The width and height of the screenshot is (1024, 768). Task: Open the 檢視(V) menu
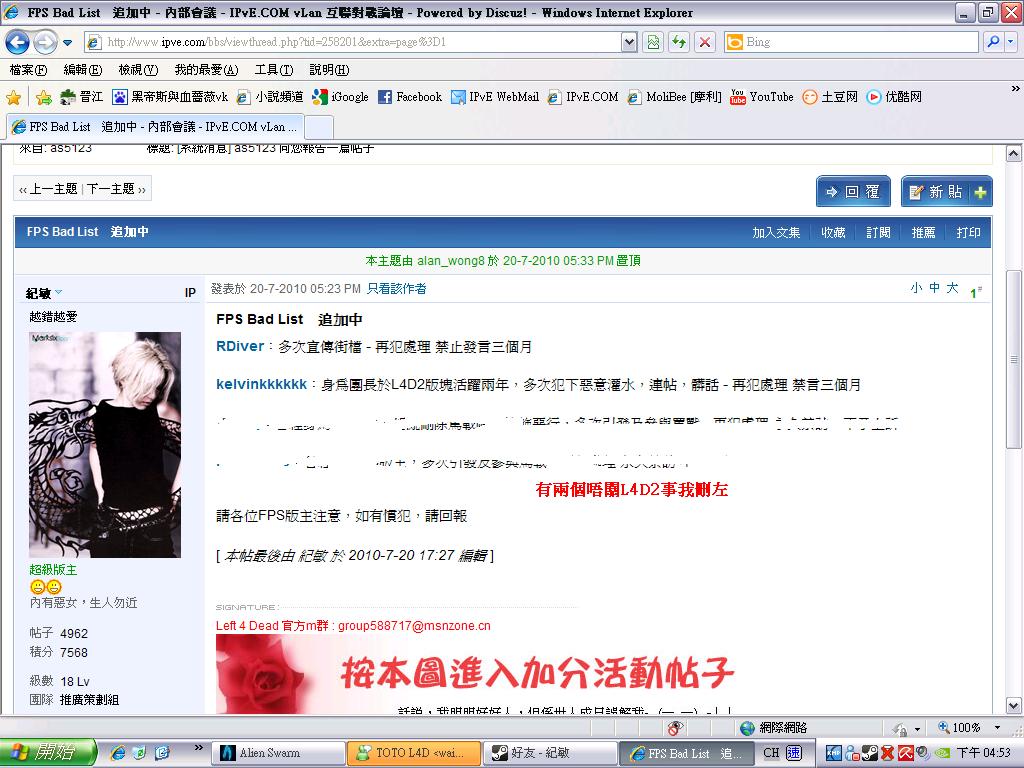click(138, 70)
